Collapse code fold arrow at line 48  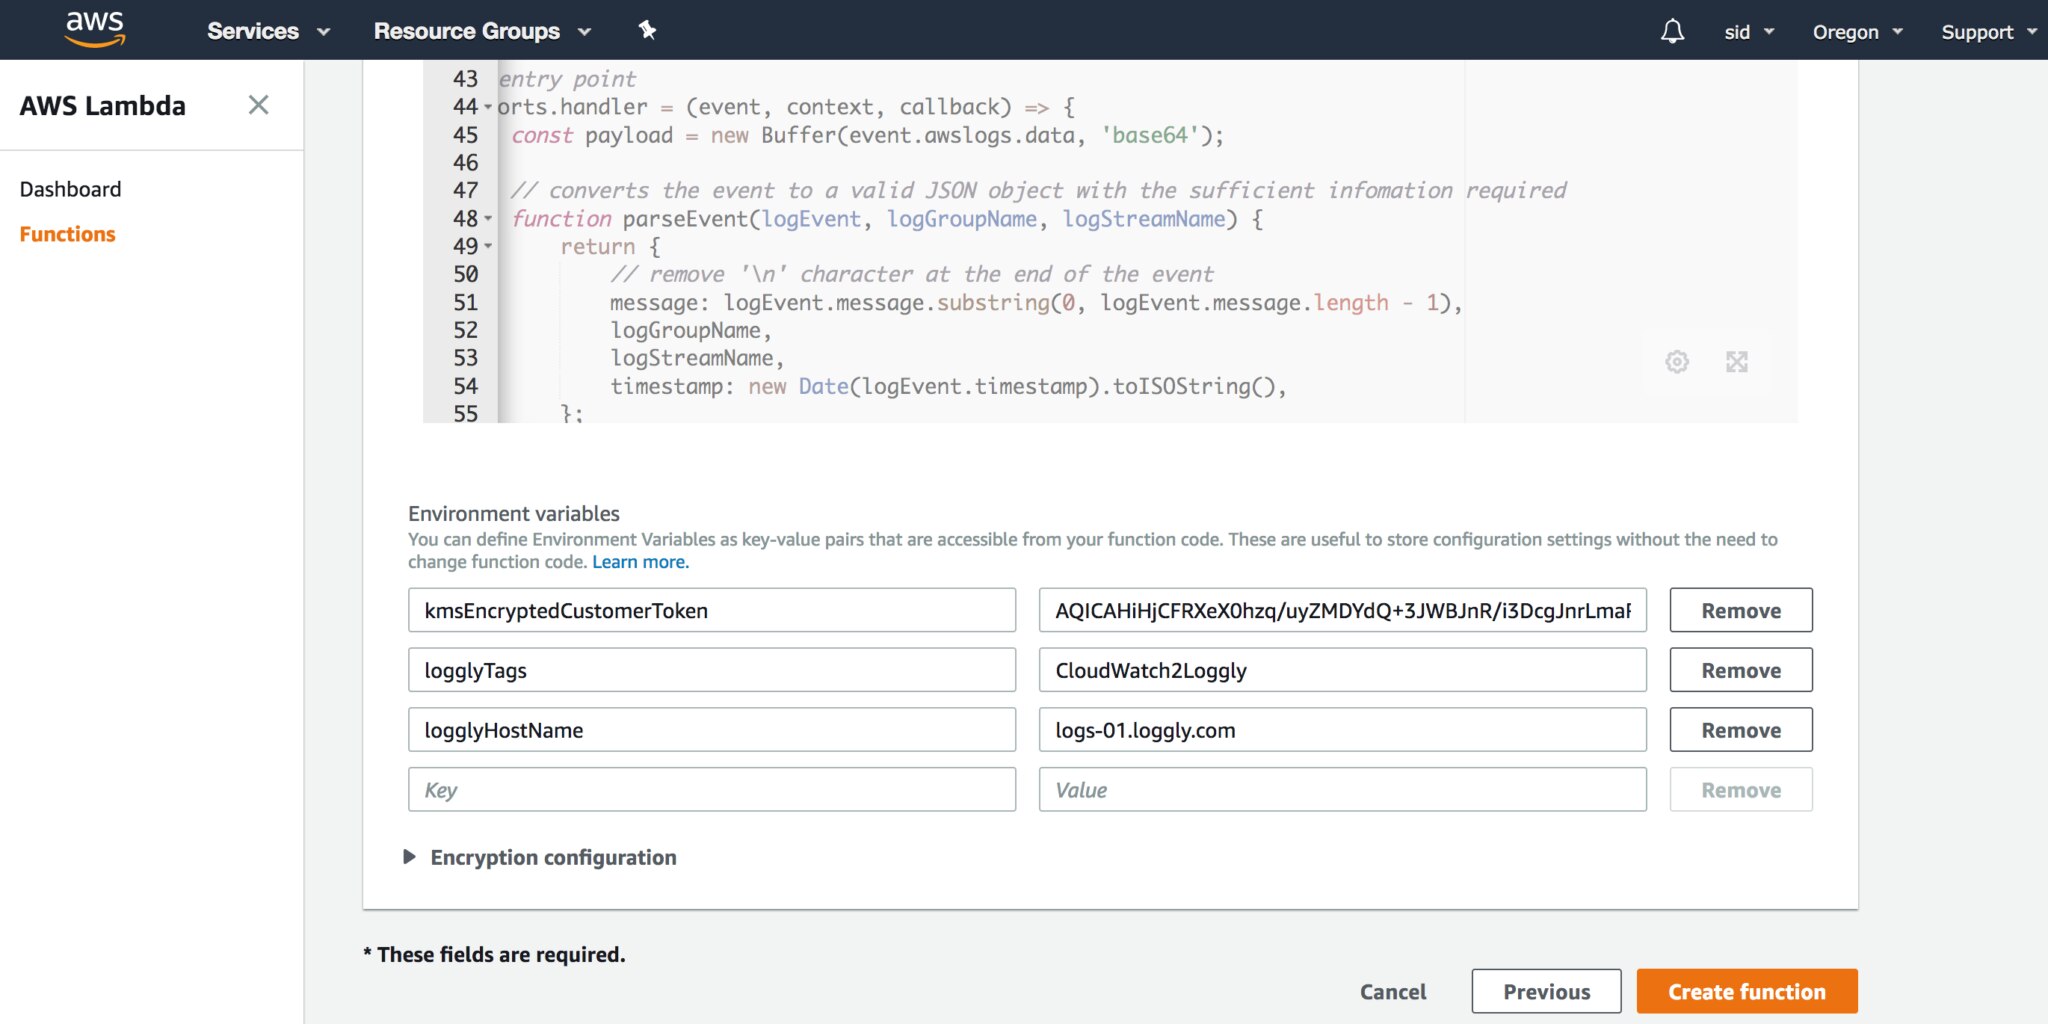[488, 219]
